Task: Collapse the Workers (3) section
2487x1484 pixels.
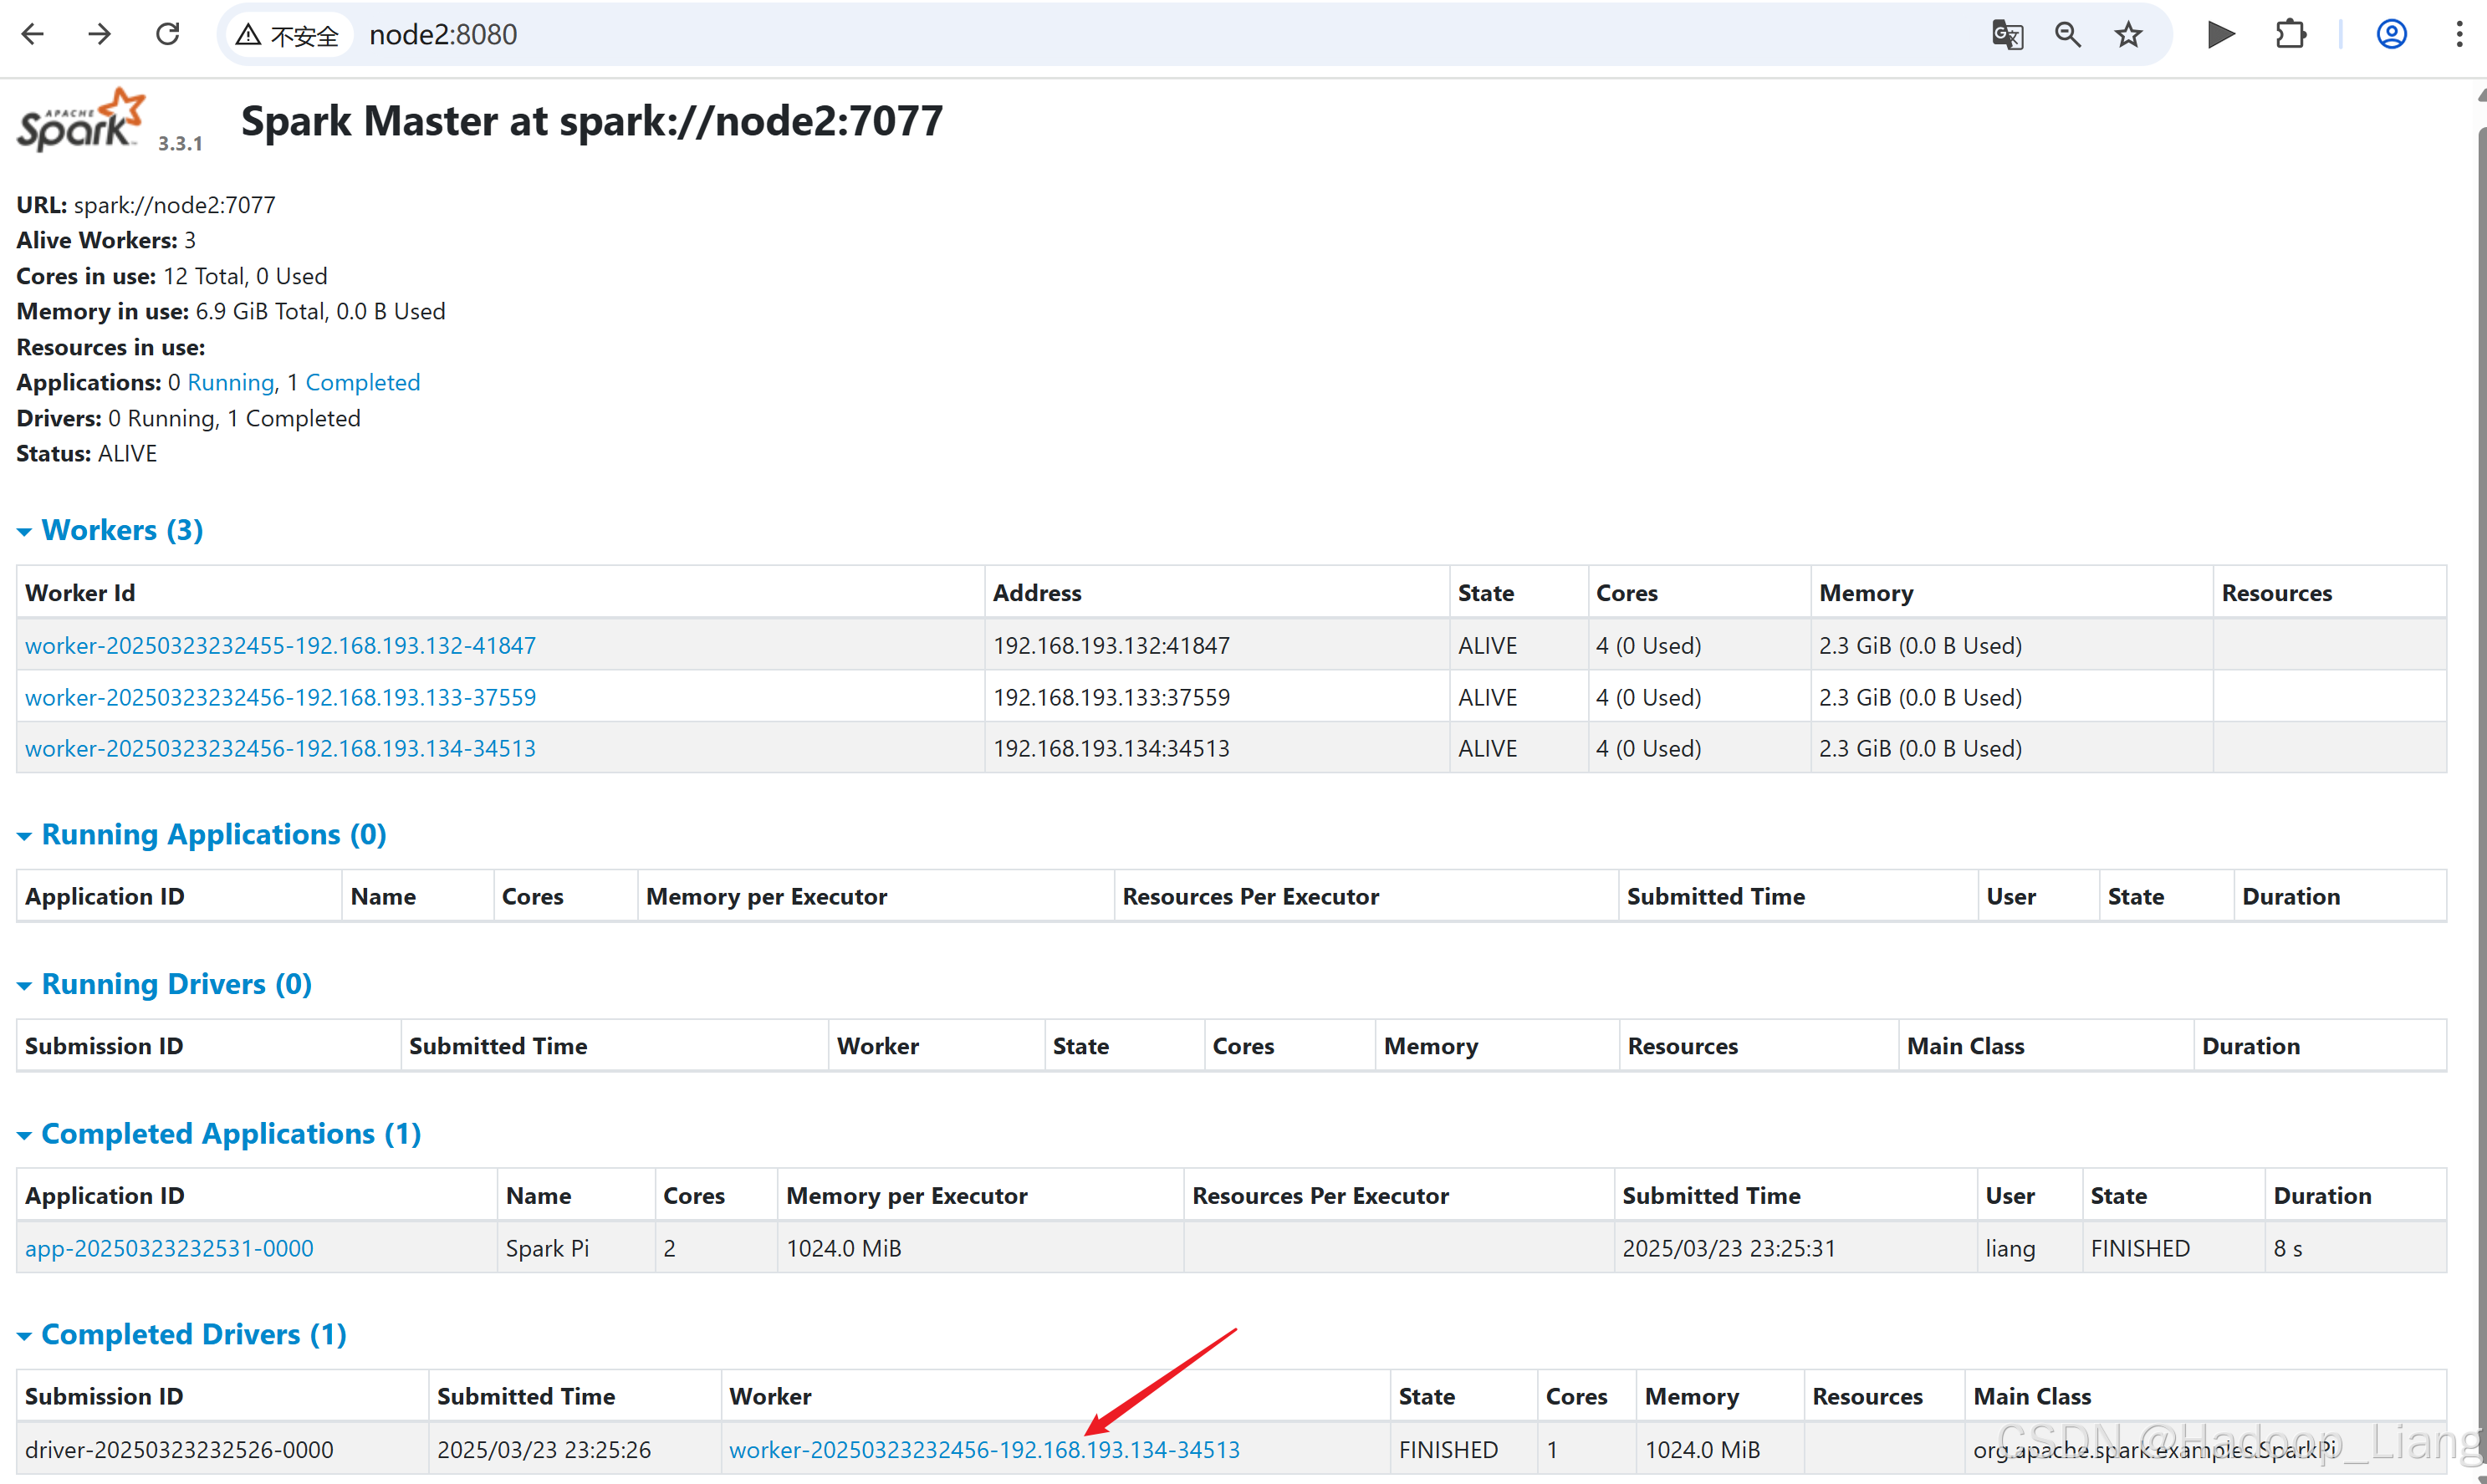Action: click(x=122, y=530)
